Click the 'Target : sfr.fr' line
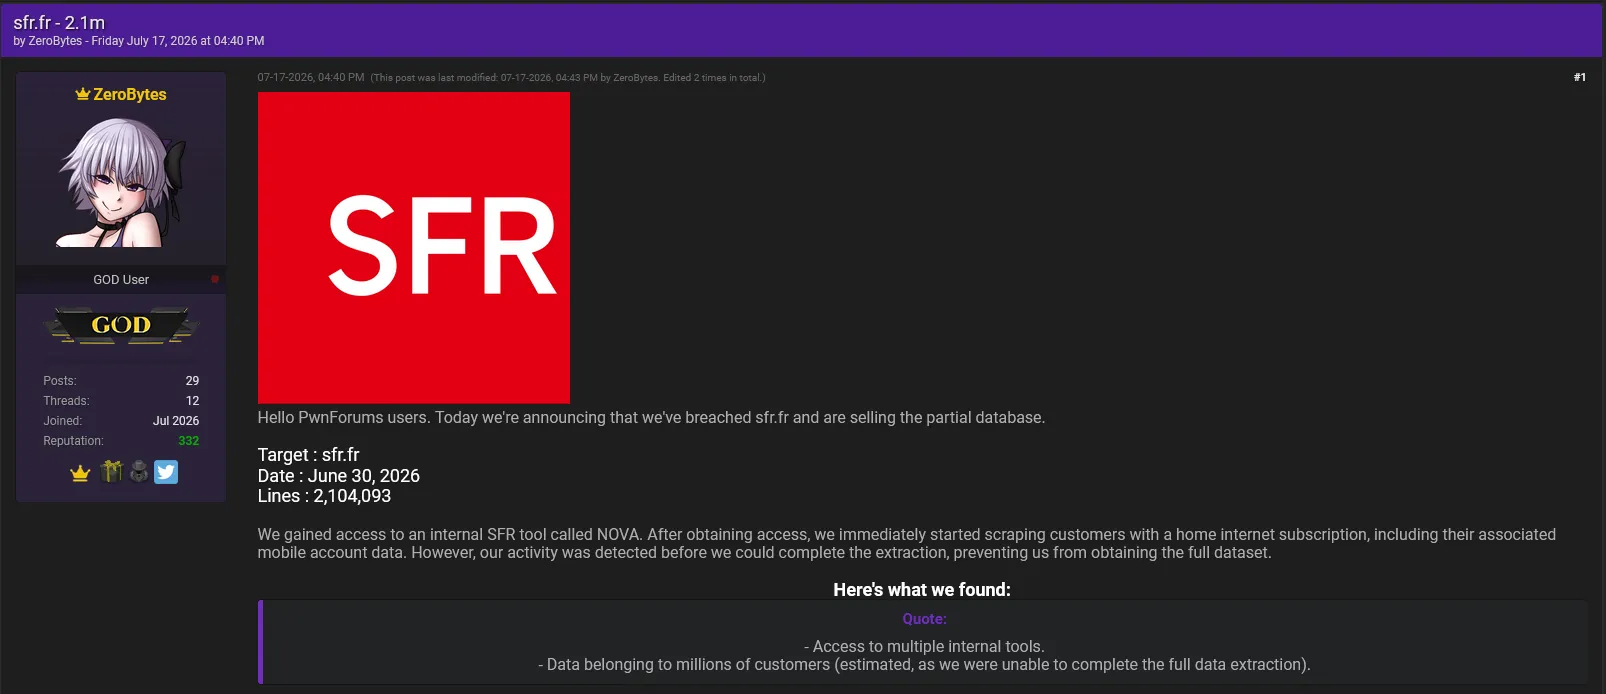This screenshot has height=694, width=1606. (309, 455)
